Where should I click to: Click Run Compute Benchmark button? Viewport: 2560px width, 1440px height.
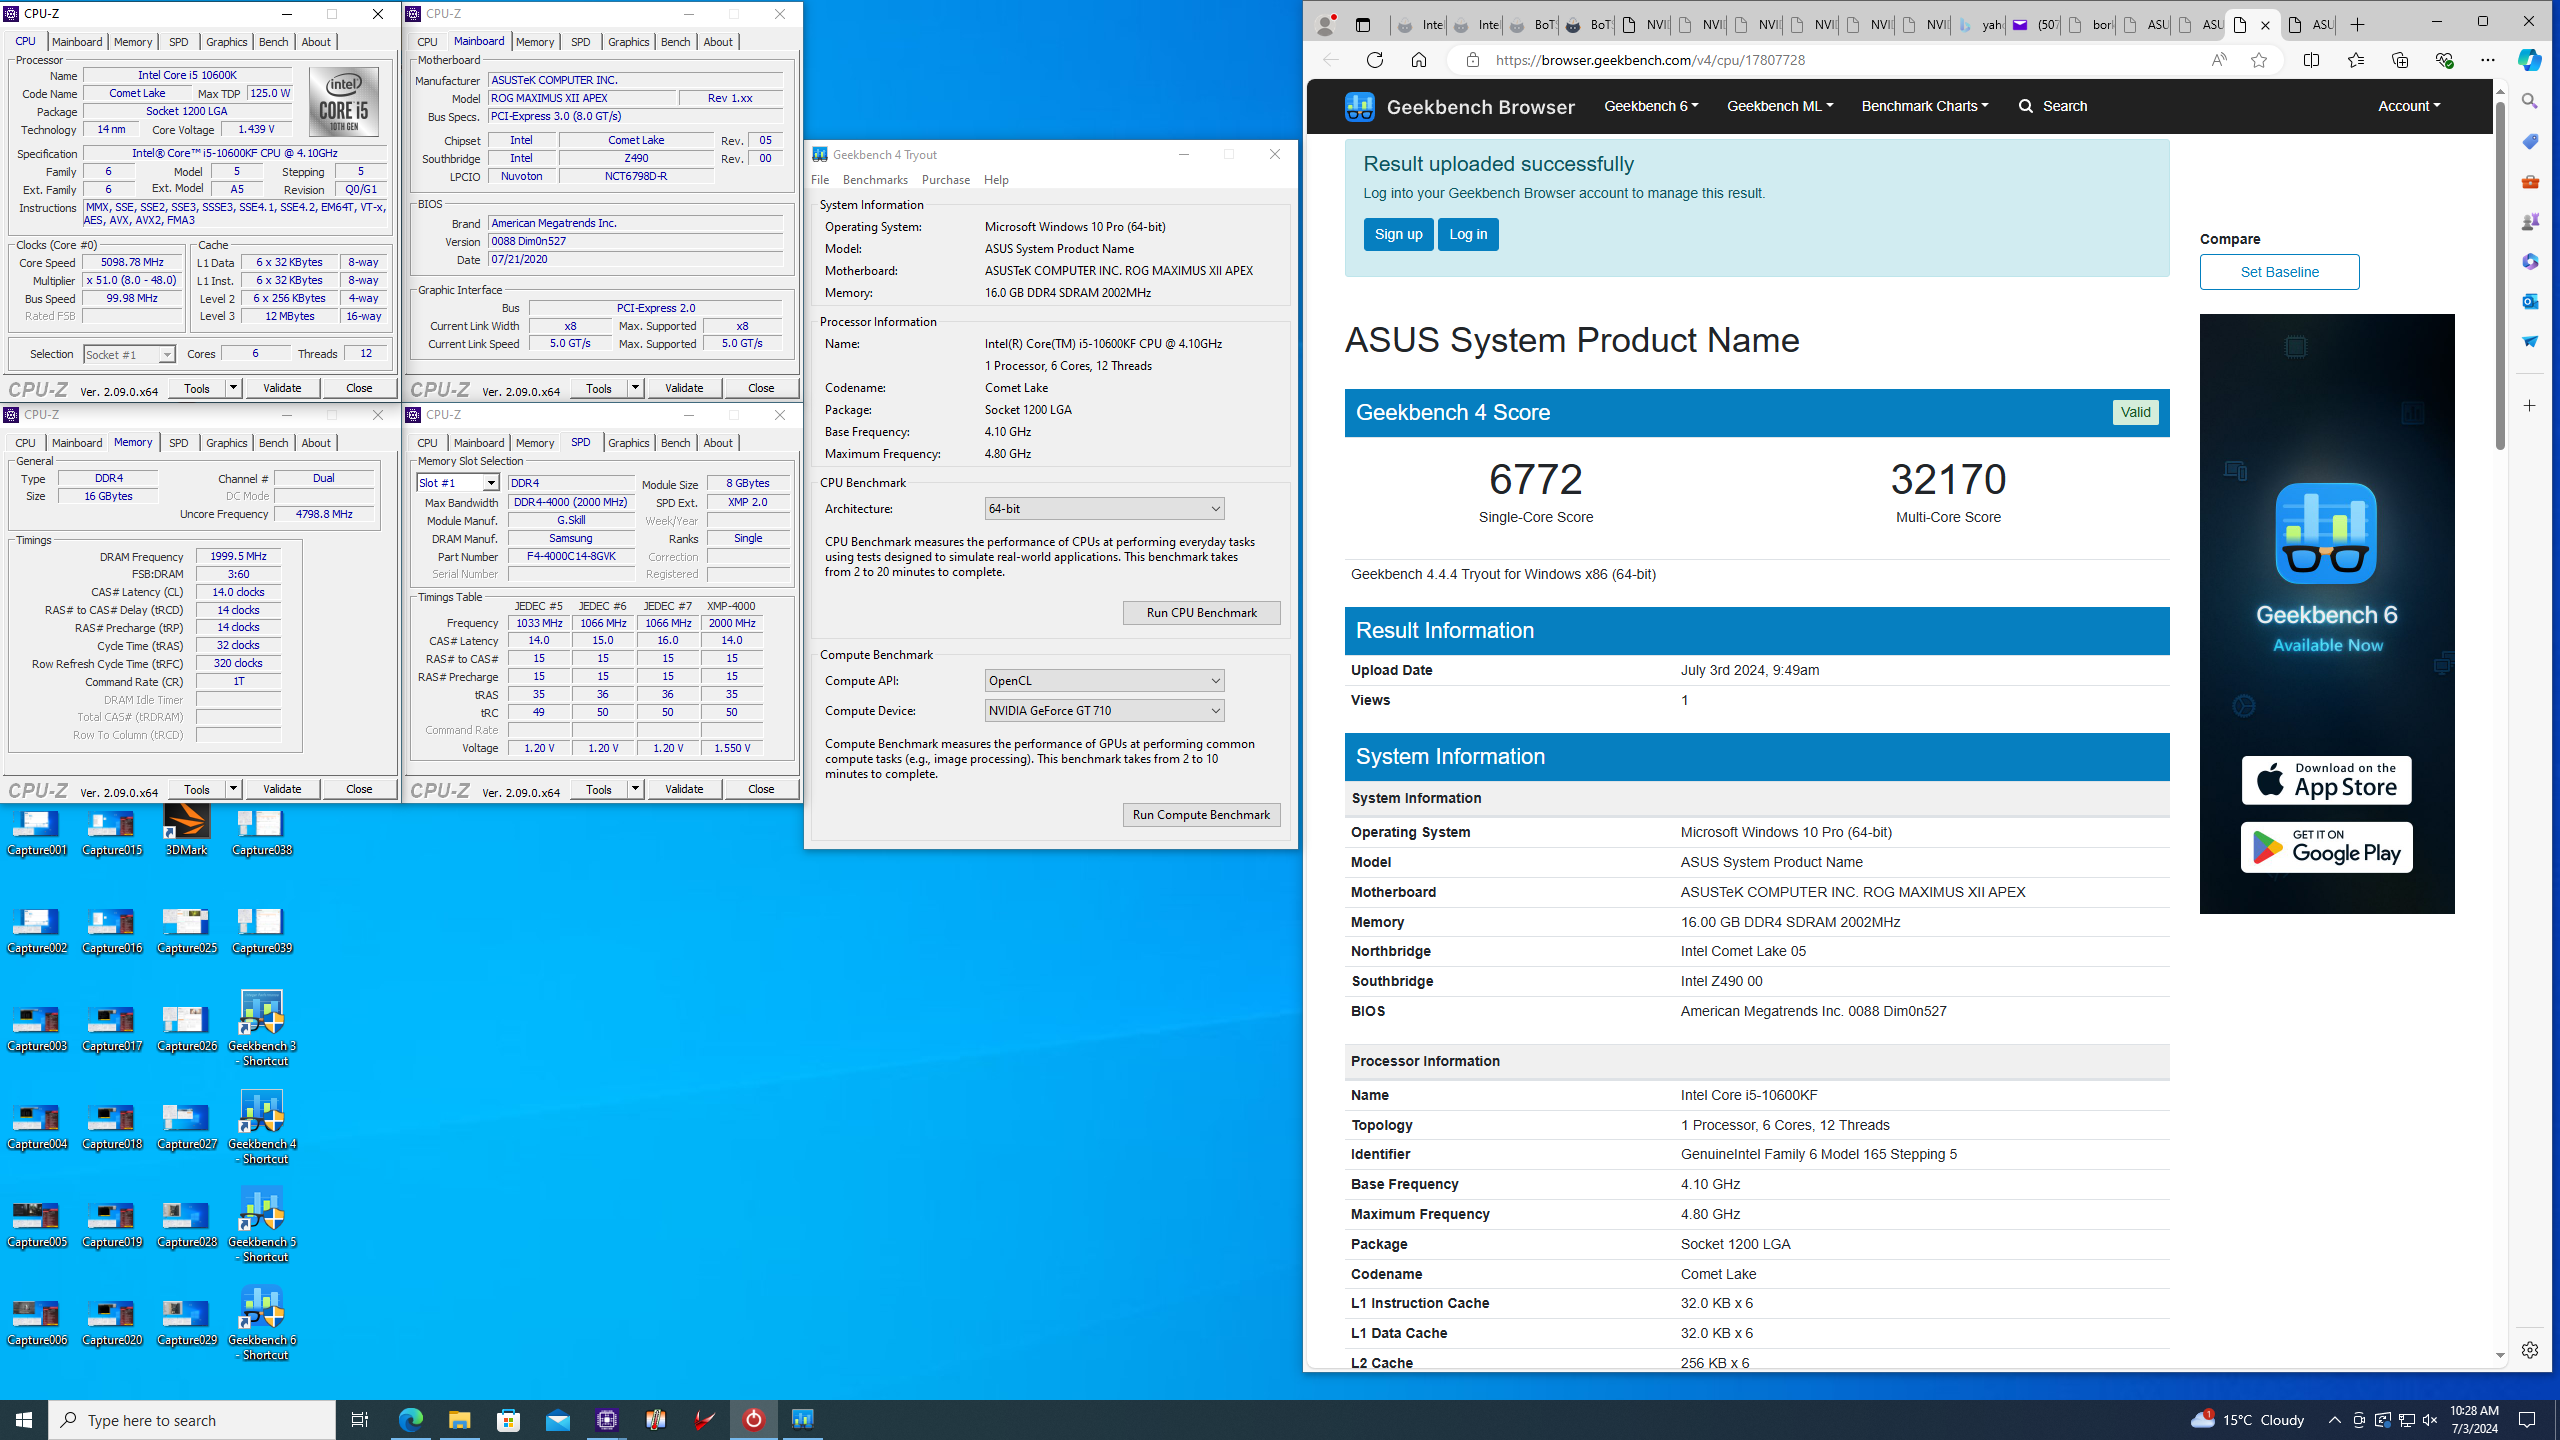coord(1201,815)
